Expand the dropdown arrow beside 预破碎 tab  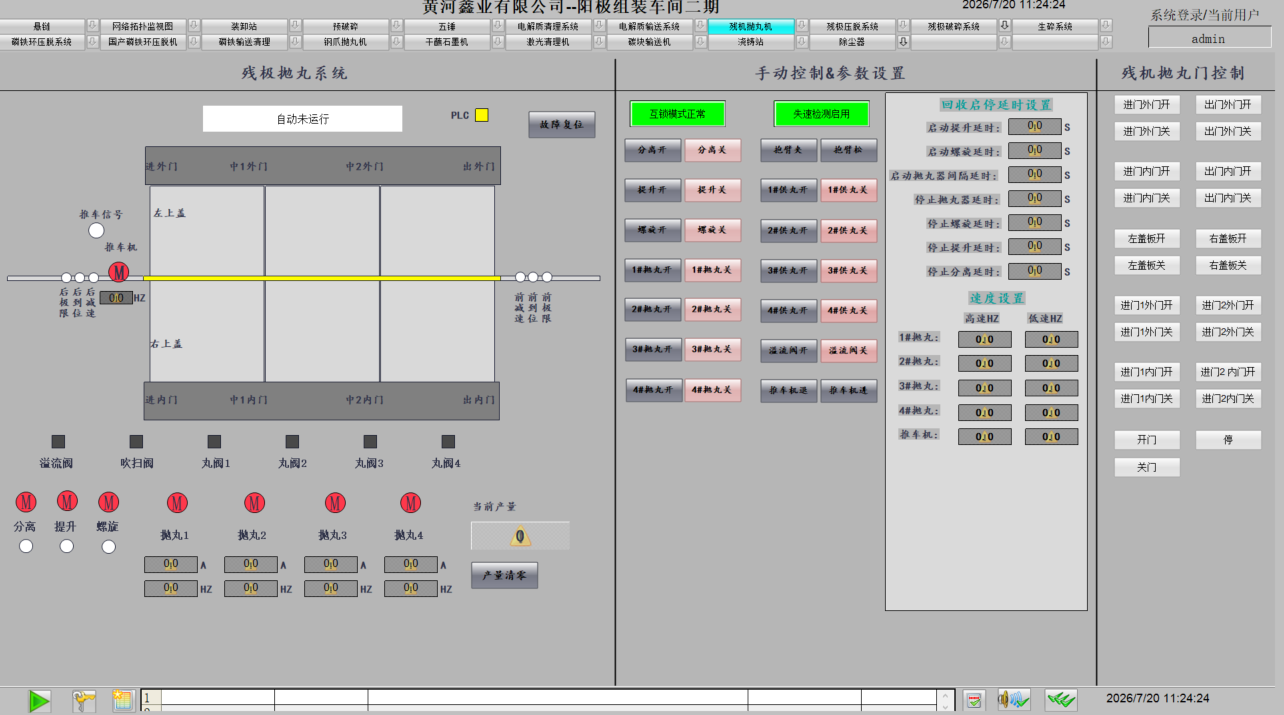pos(396,26)
